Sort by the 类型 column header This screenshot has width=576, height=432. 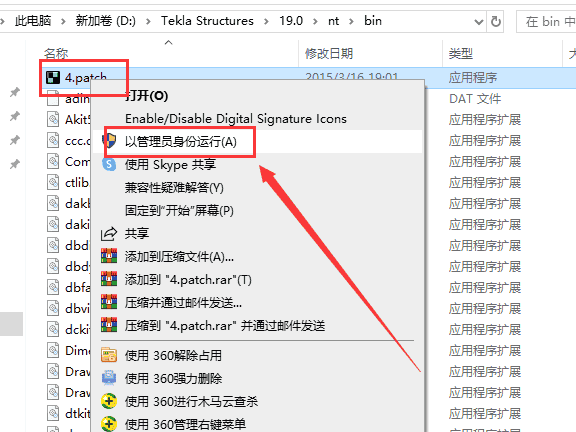pyautogui.click(x=461, y=54)
